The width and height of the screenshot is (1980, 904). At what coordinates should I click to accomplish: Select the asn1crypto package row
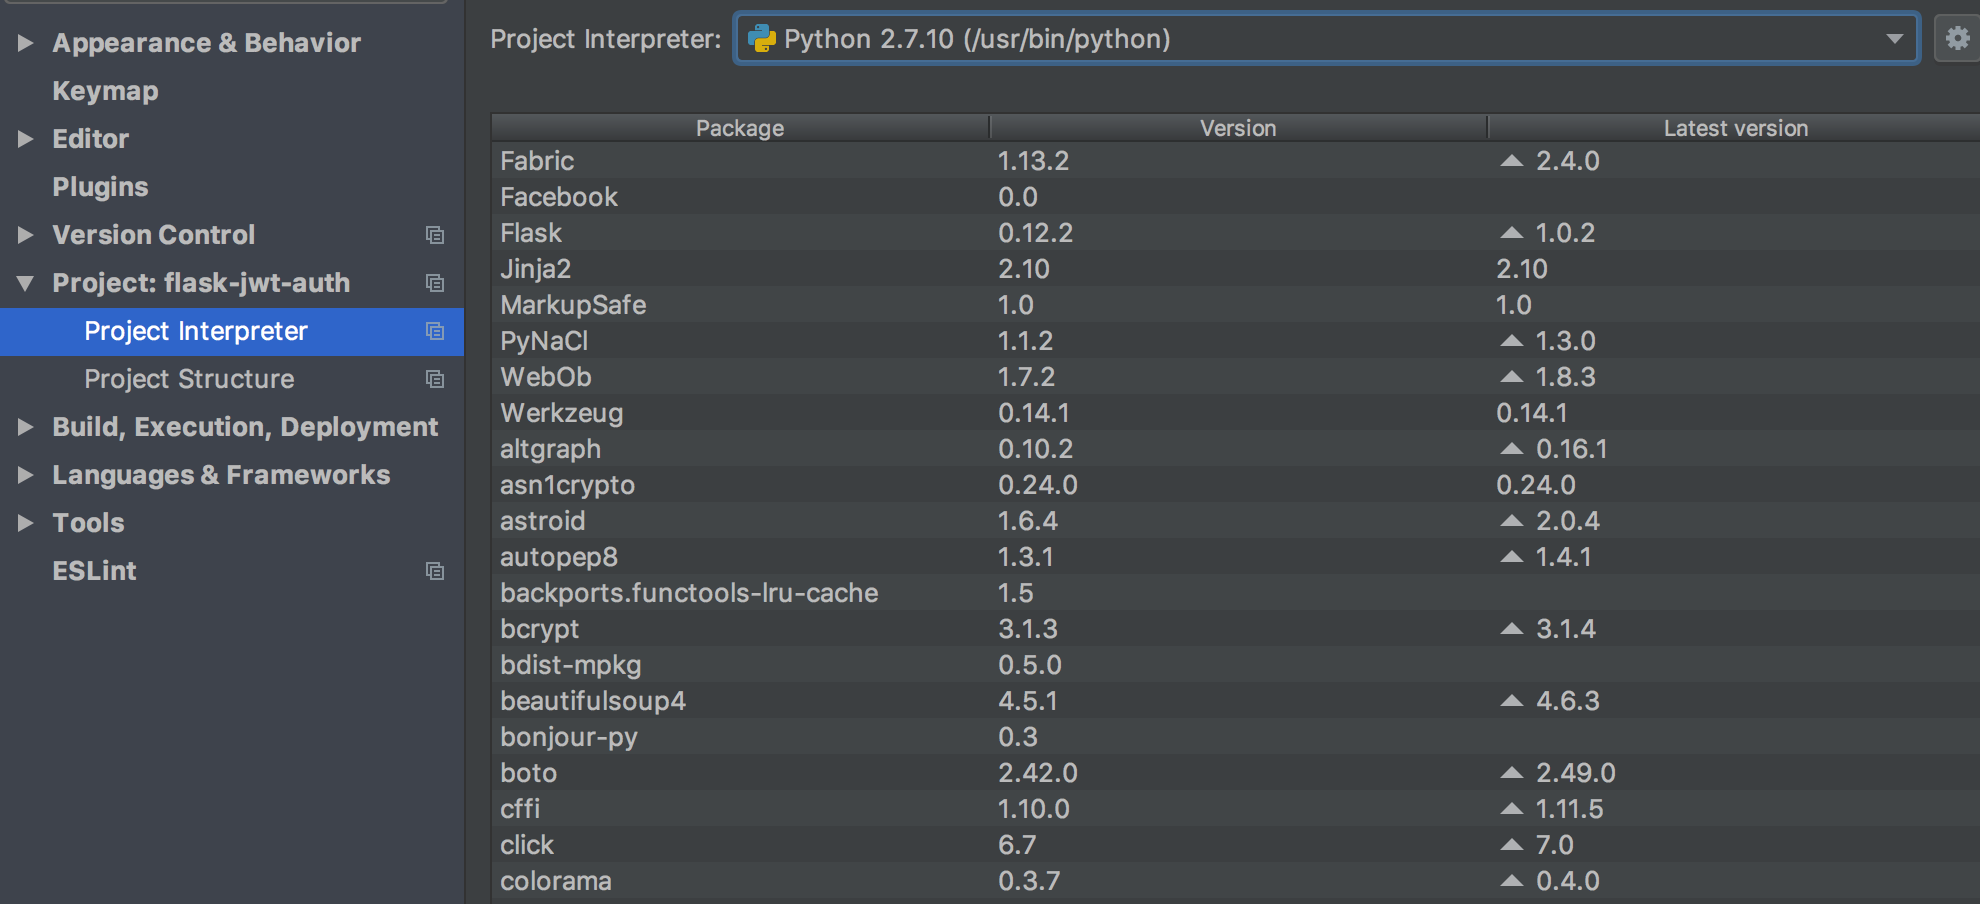(x=1236, y=485)
